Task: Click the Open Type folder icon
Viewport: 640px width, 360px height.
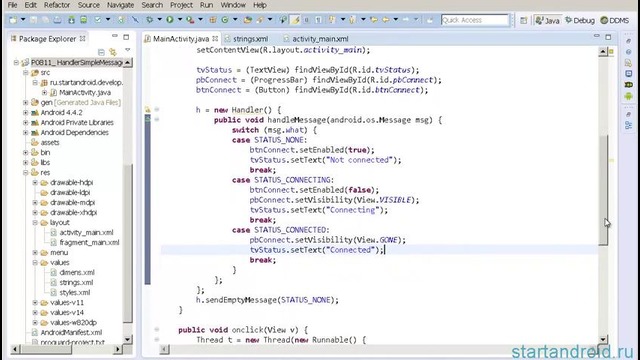Action: 247,20
